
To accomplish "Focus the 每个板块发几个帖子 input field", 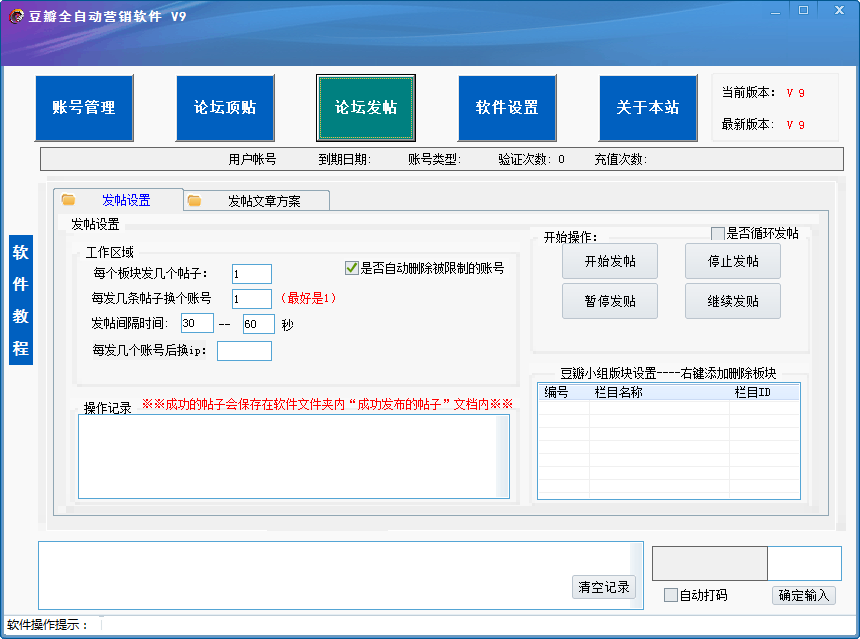I will [251, 274].
